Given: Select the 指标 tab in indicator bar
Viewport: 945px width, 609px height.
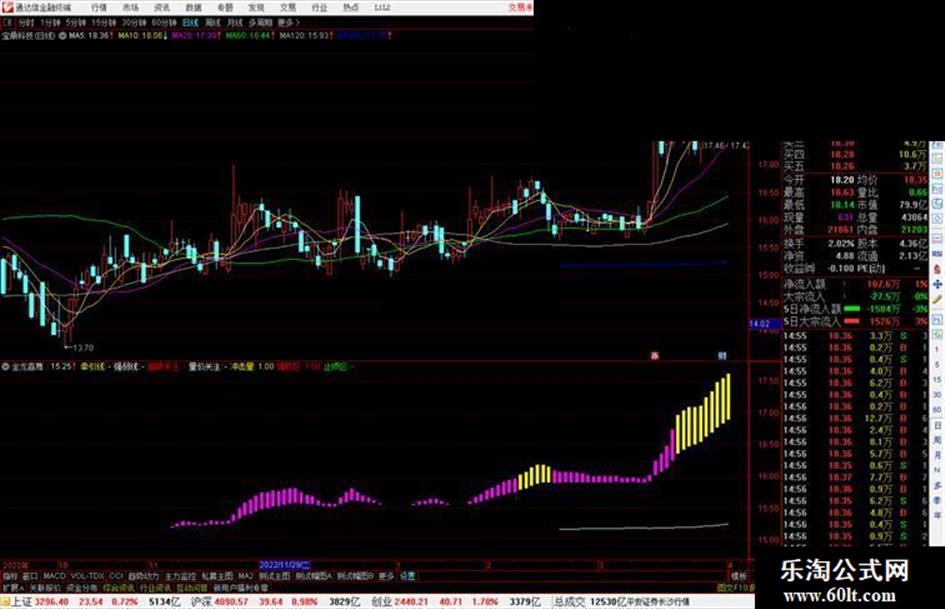Looking at the screenshot, I should 10,576.
